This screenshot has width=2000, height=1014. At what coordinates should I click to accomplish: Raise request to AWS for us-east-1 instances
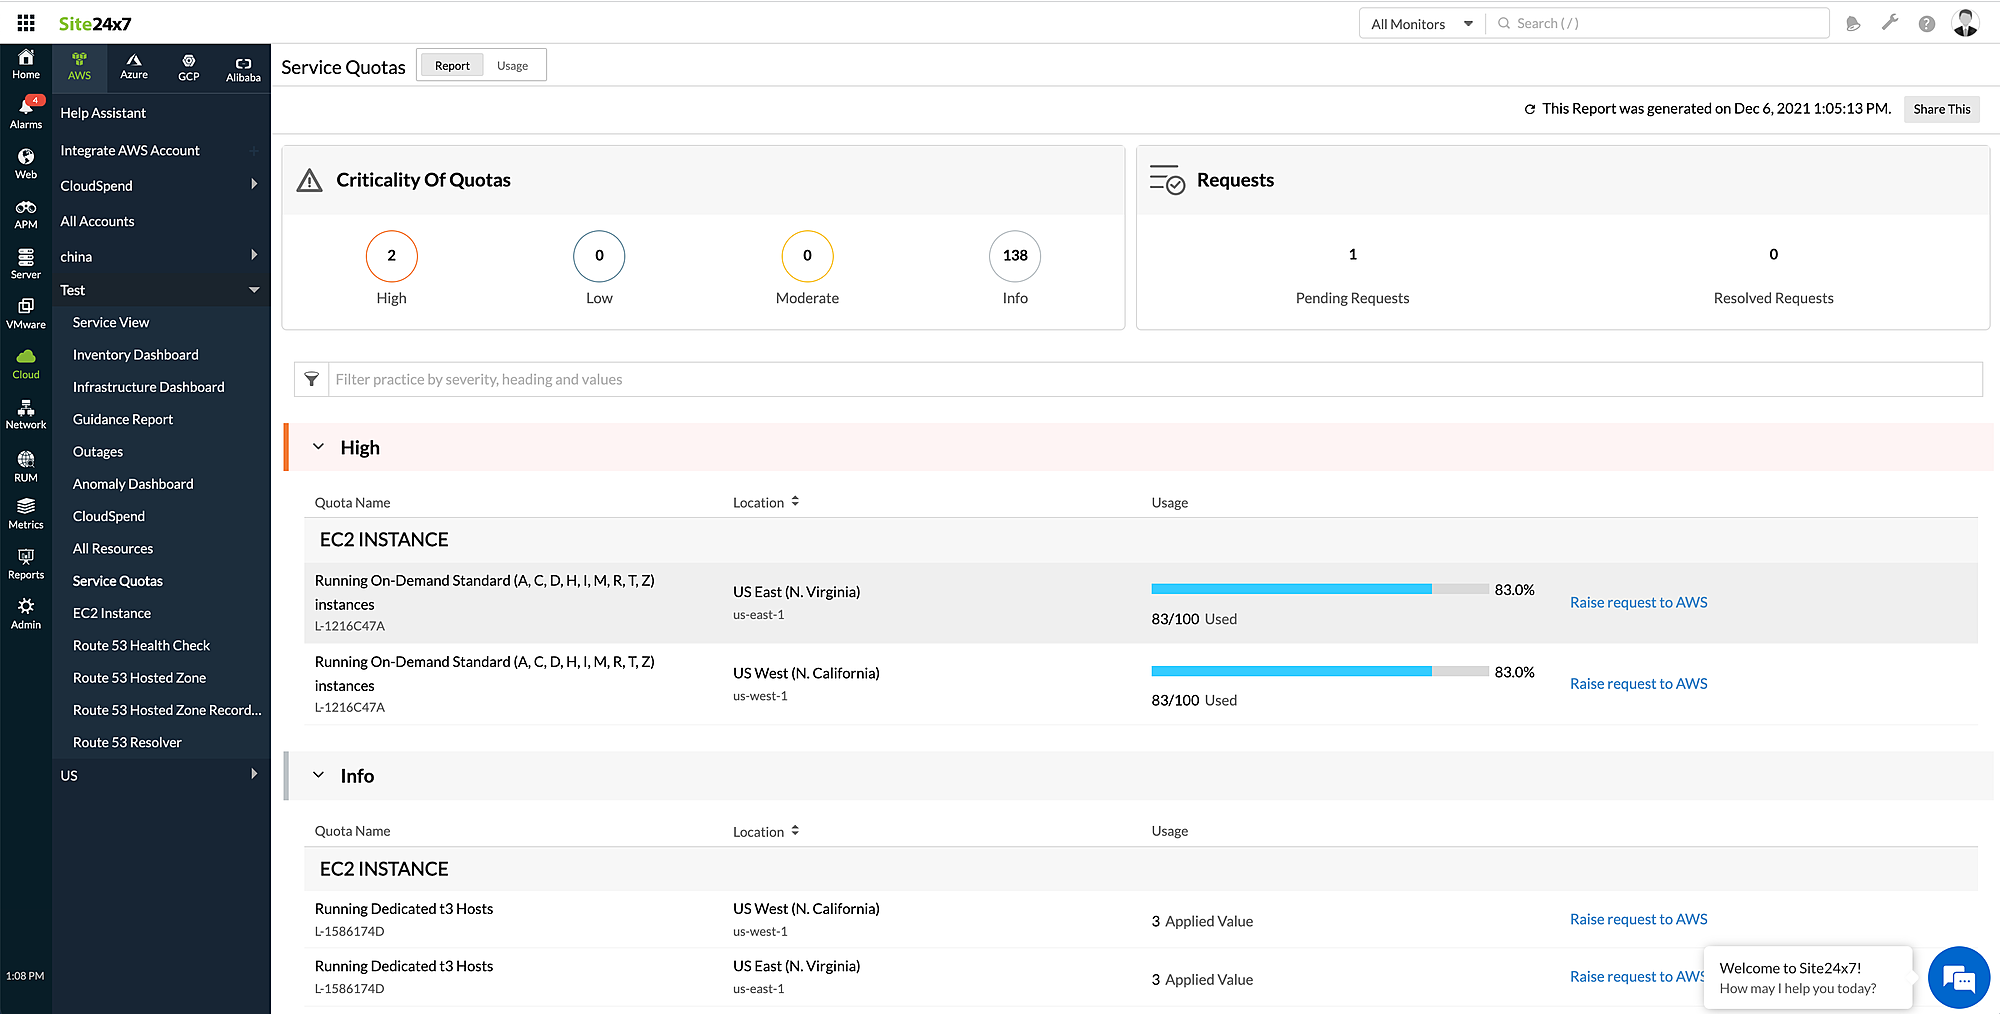[x=1638, y=602]
